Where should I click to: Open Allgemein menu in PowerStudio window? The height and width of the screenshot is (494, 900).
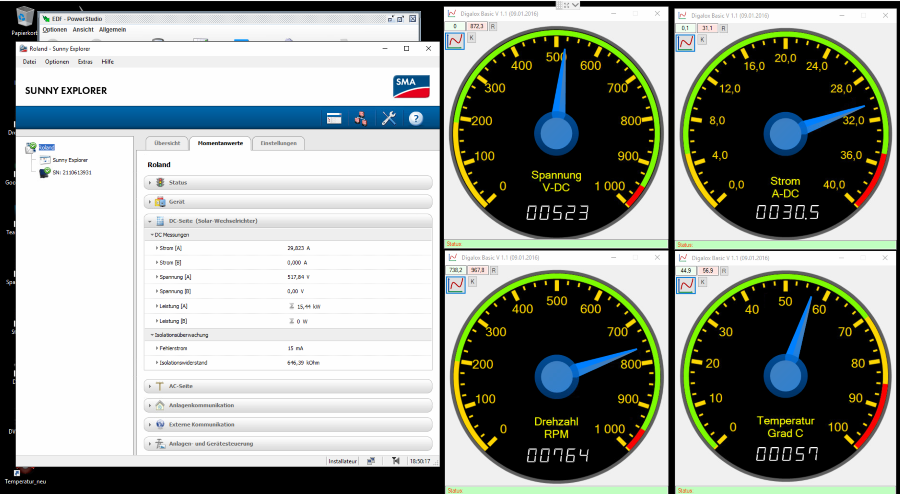(x=112, y=30)
